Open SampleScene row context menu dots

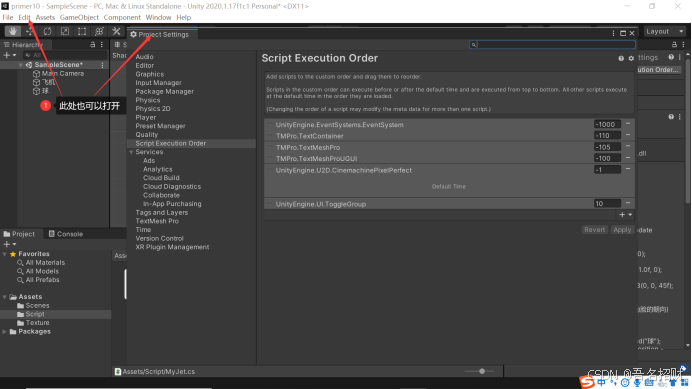pos(102,65)
